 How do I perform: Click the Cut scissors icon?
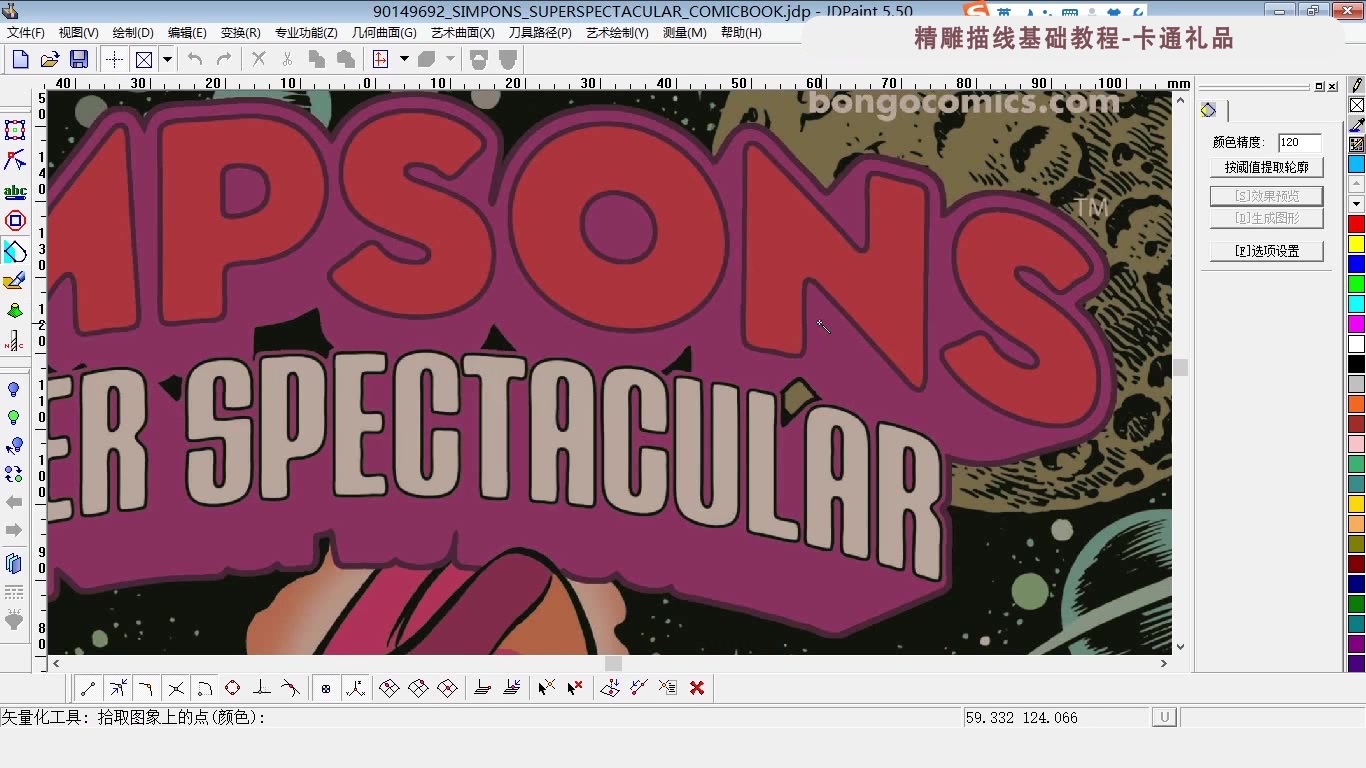coord(288,59)
